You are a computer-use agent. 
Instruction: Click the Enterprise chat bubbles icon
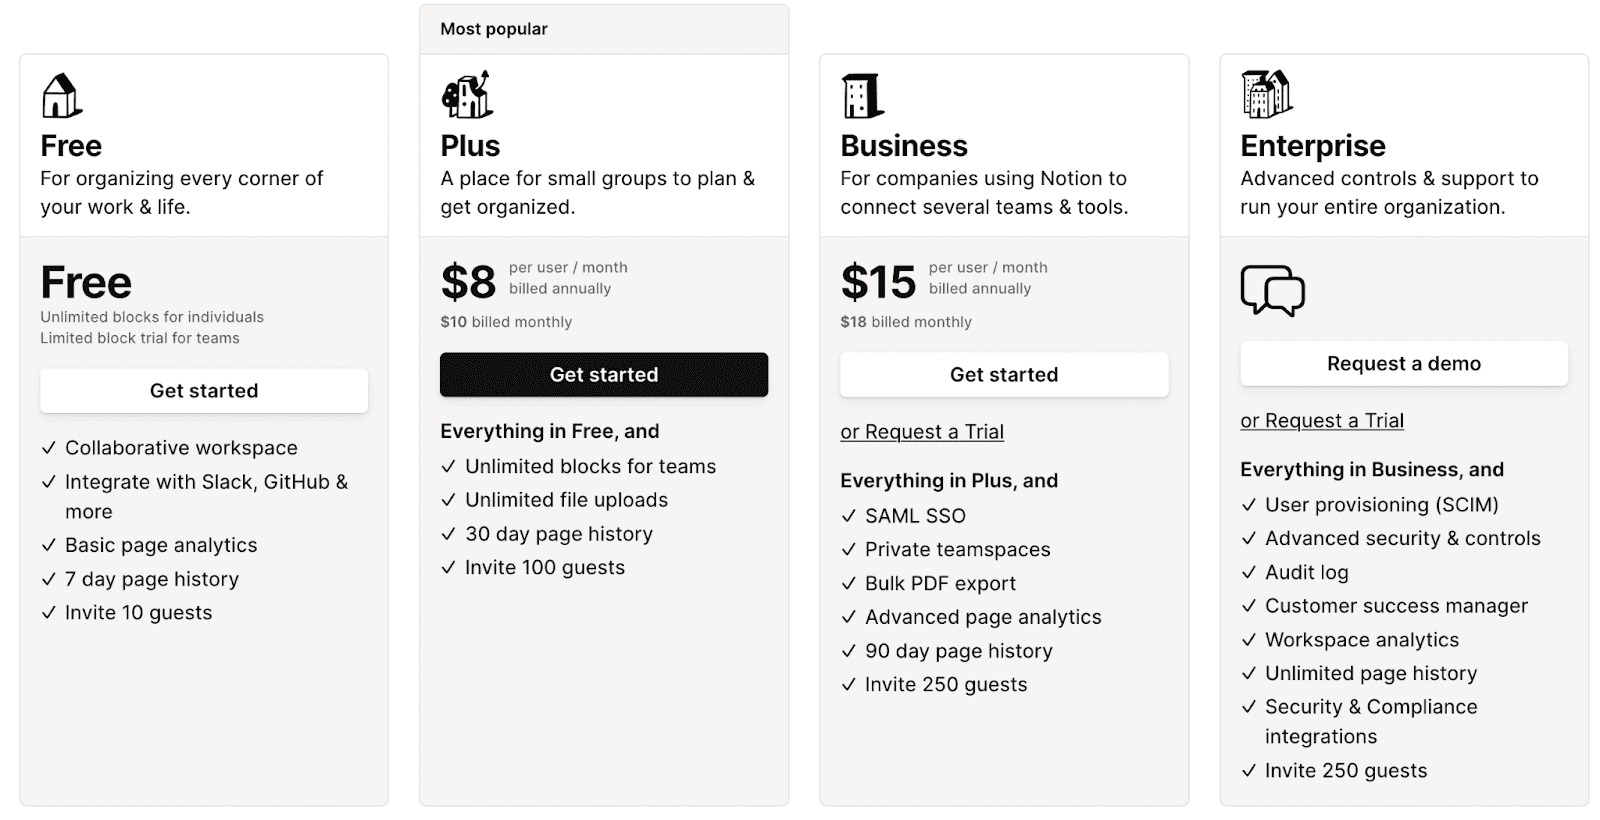click(x=1272, y=291)
